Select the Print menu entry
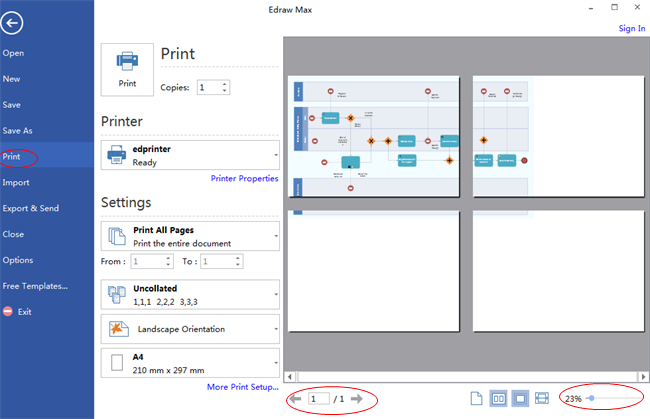 [x=12, y=157]
